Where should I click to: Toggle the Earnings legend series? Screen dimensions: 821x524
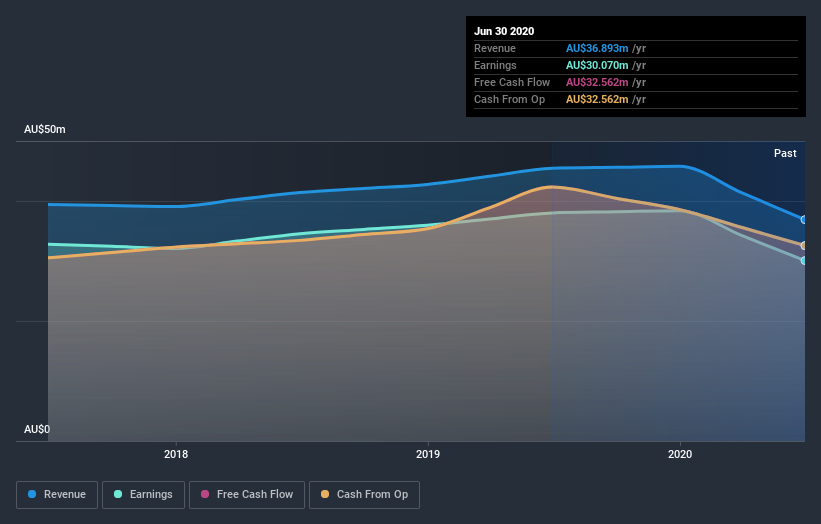click(x=143, y=495)
